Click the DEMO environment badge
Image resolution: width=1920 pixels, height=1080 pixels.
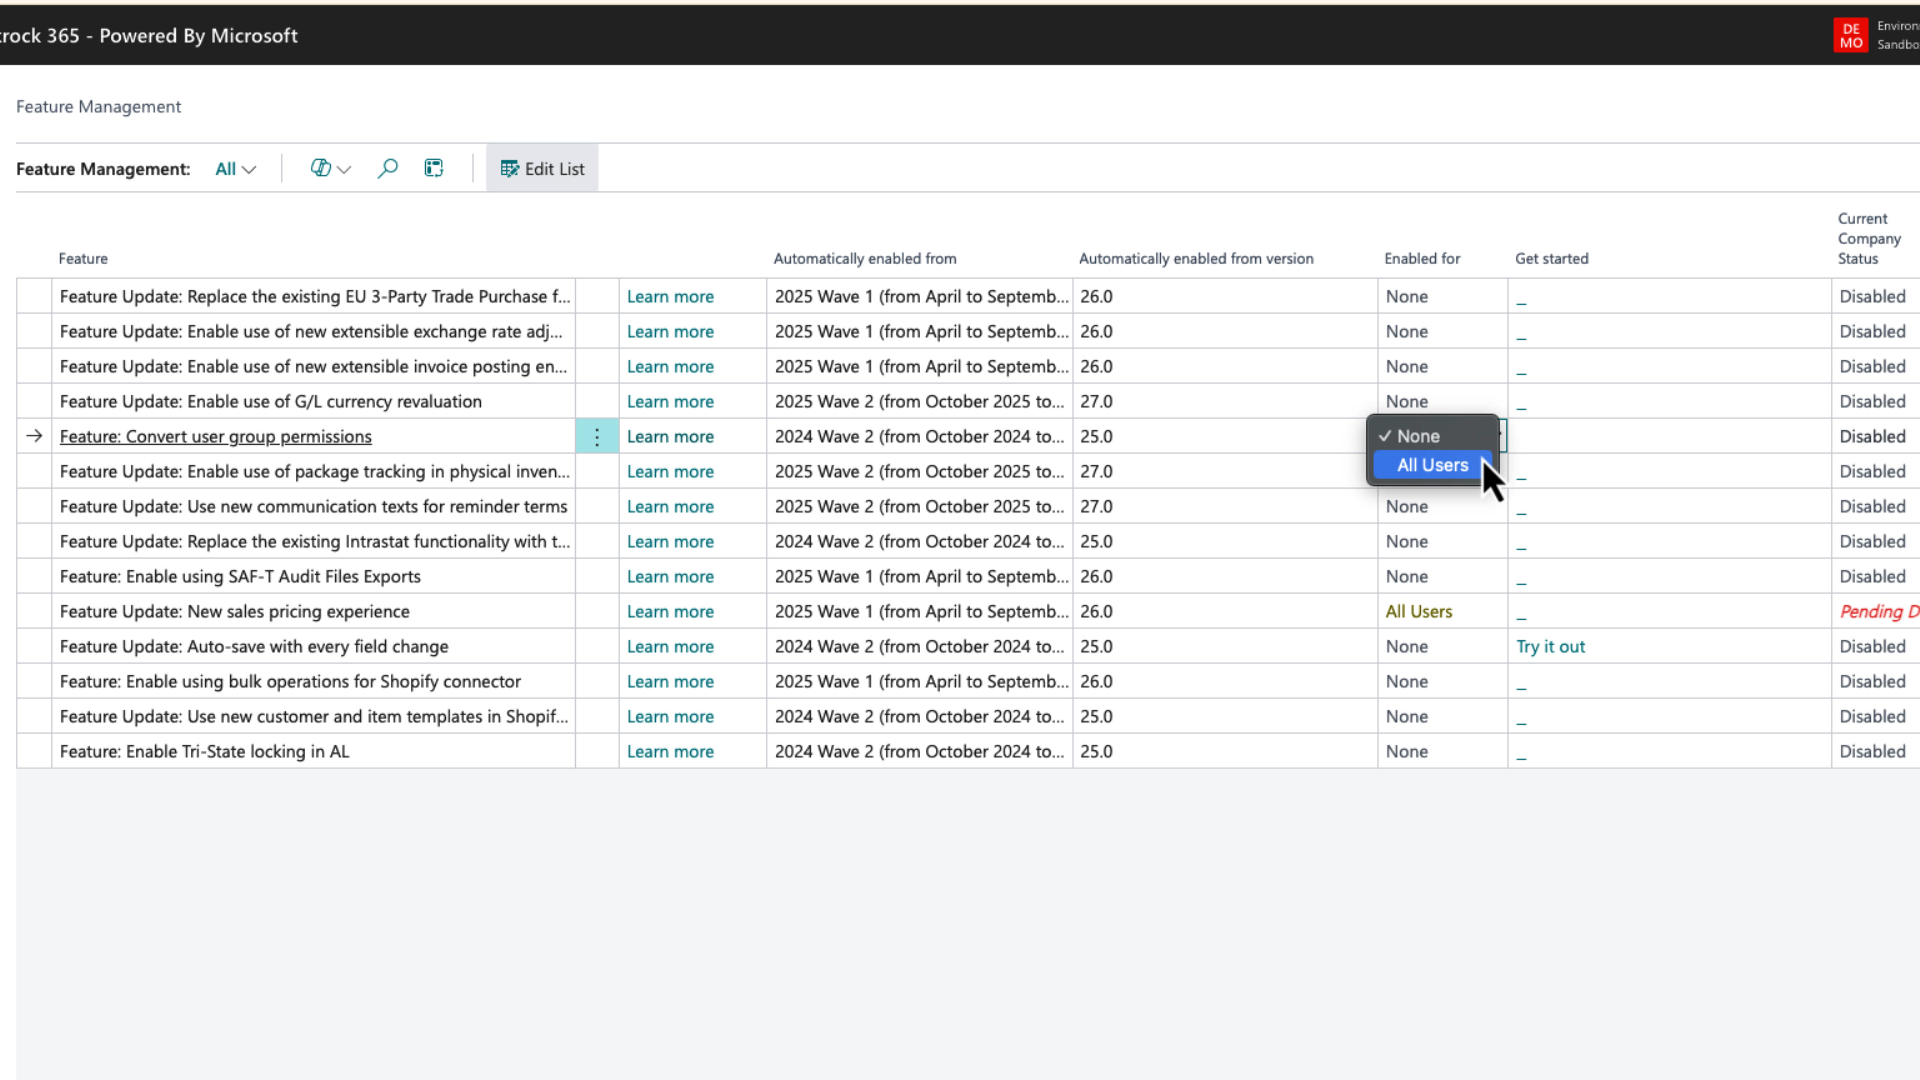(1850, 35)
